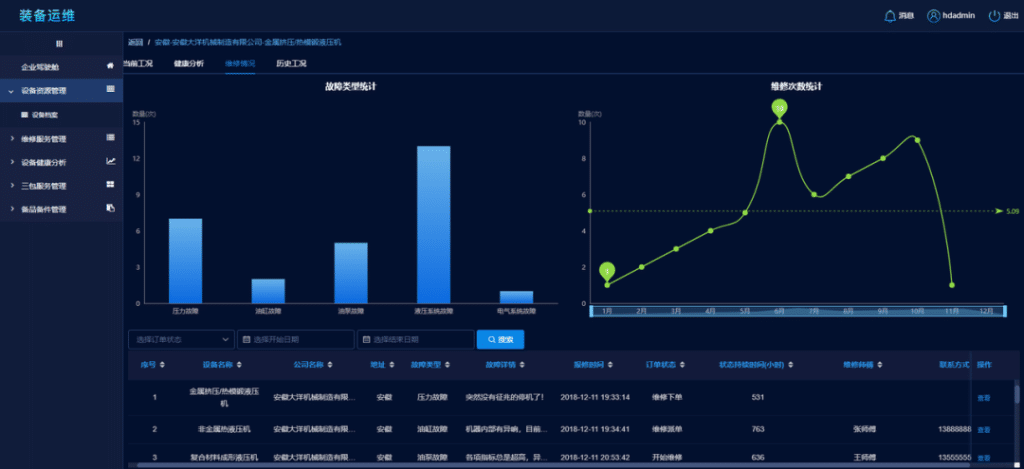Image resolution: width=1024 pixels, height=469 pixels.
Task: Switch to the 历史工况 tab
Action: [291, 63]
